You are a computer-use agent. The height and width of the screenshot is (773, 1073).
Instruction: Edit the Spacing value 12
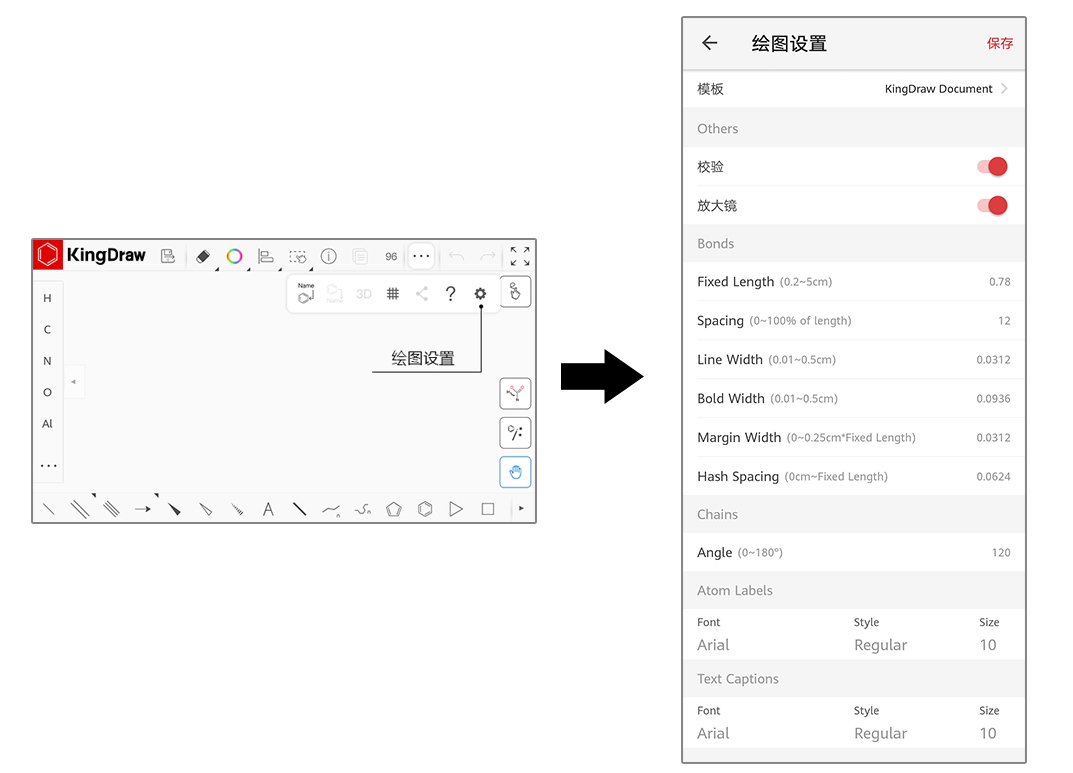1004,321
